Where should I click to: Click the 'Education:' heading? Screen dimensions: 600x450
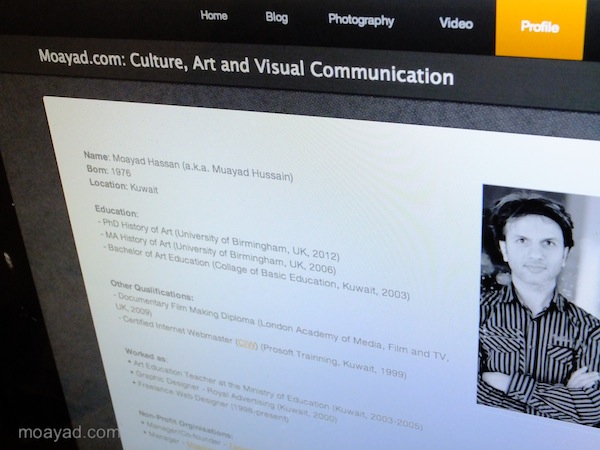116,211
